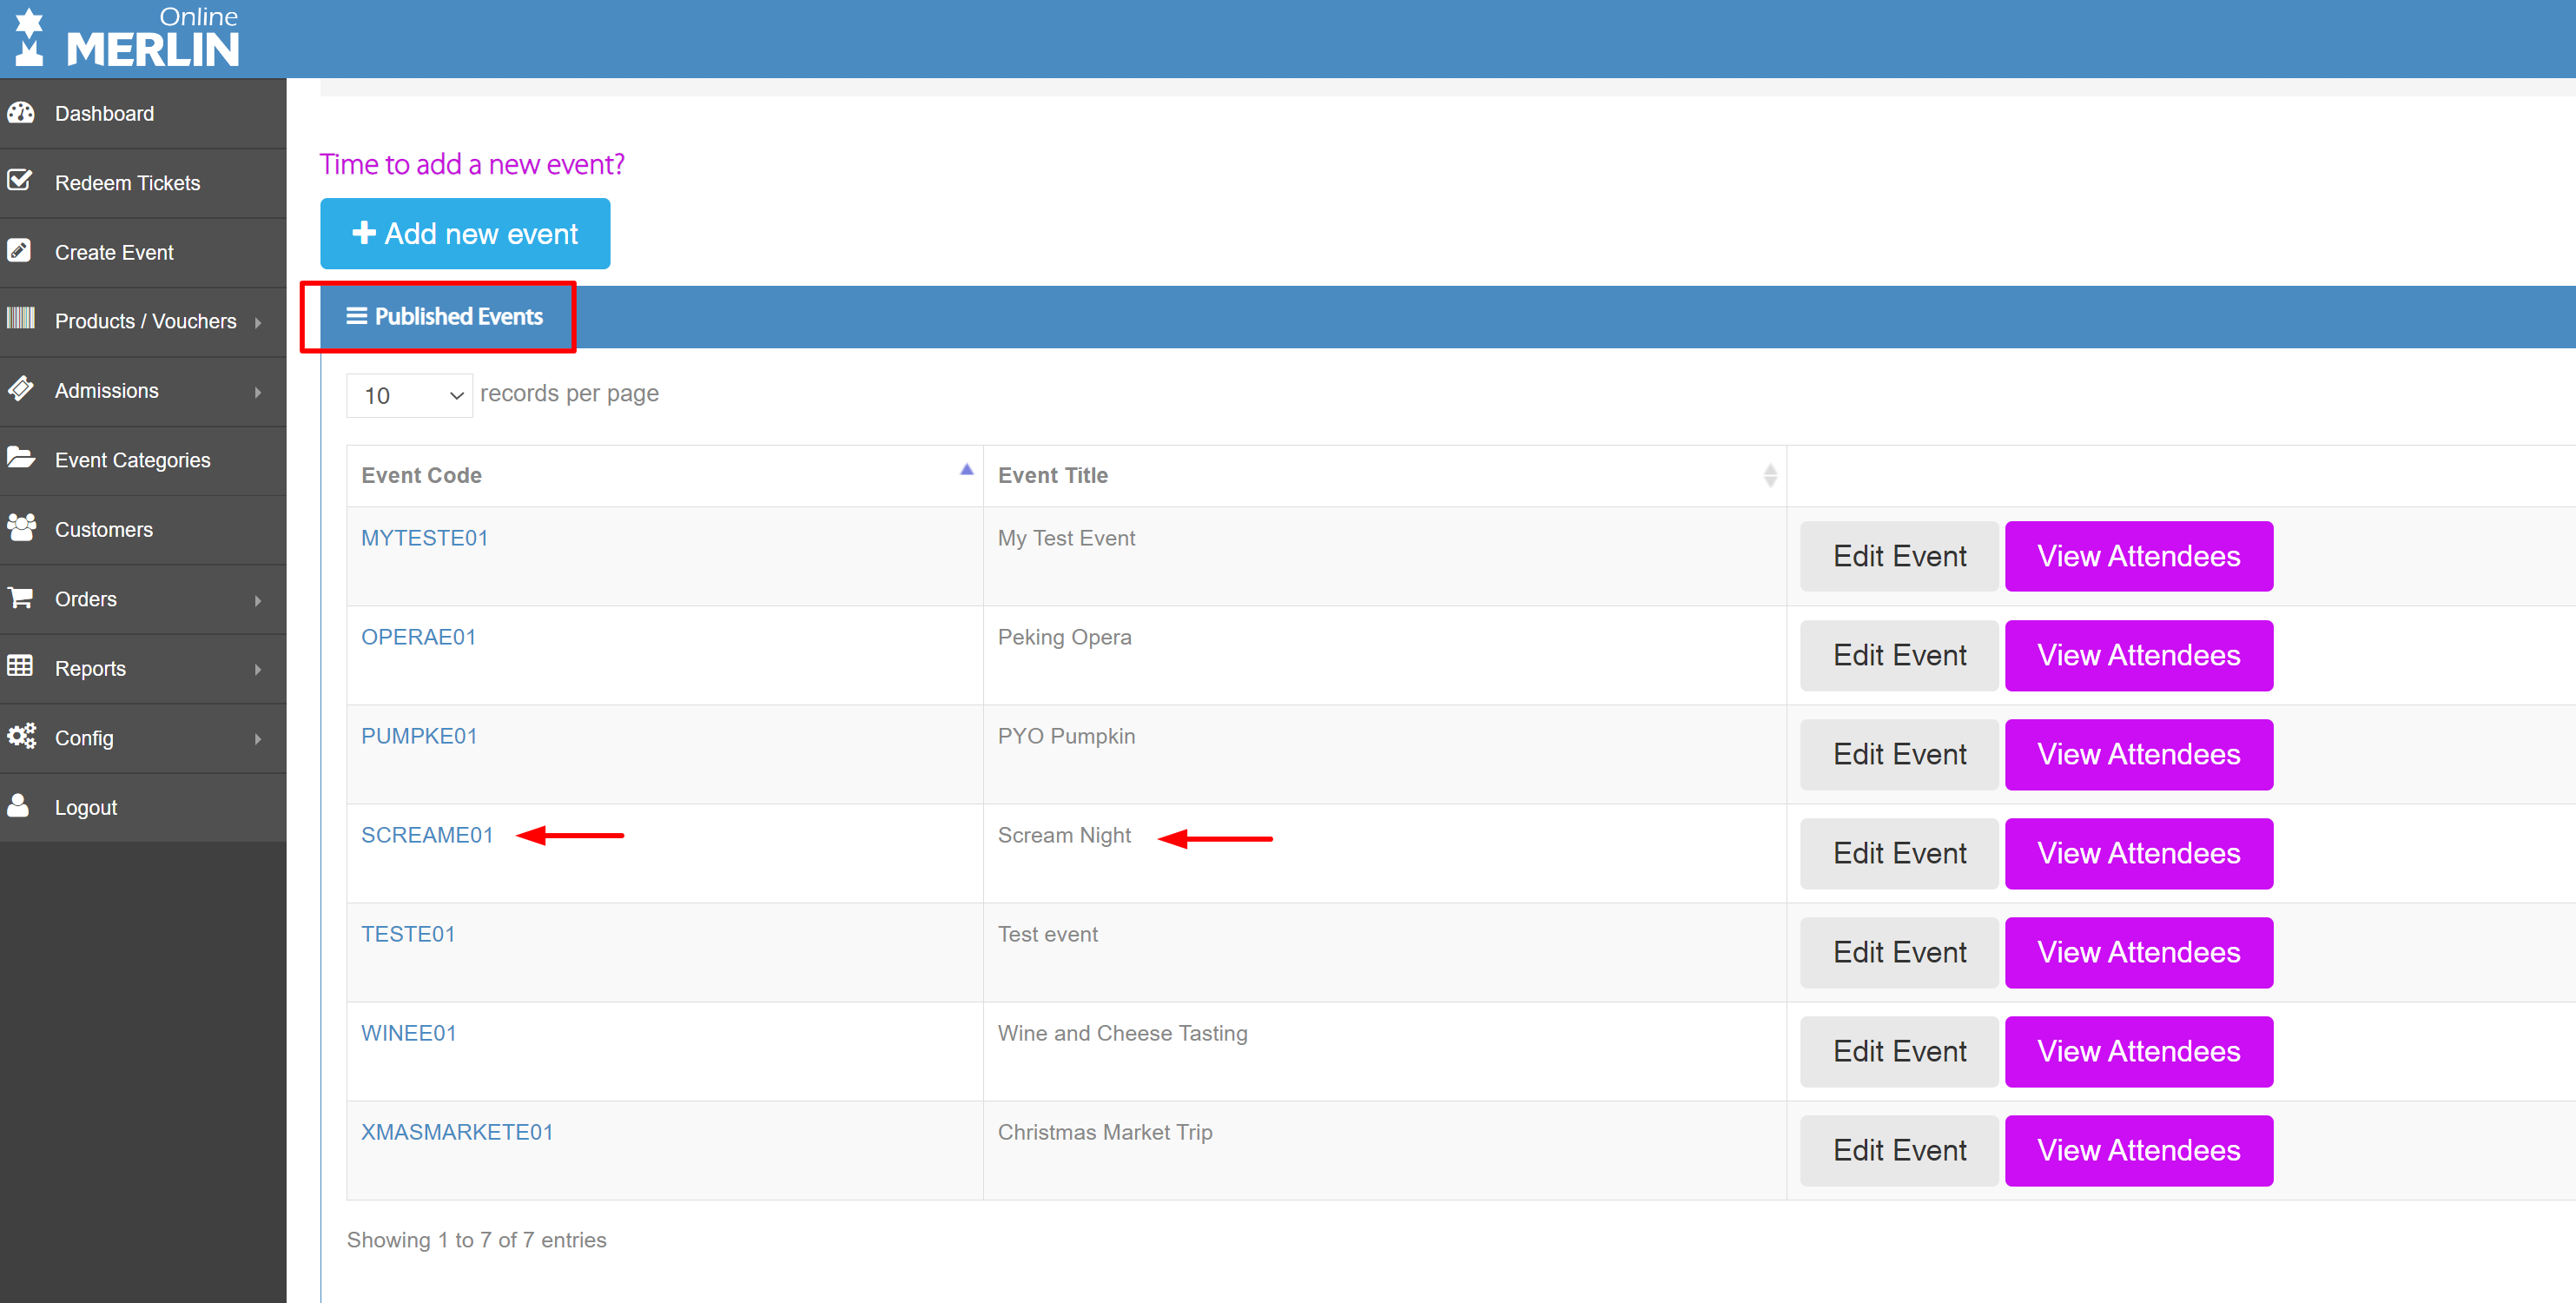Click the Event Categories folder icon

click(x=21, y=459)
